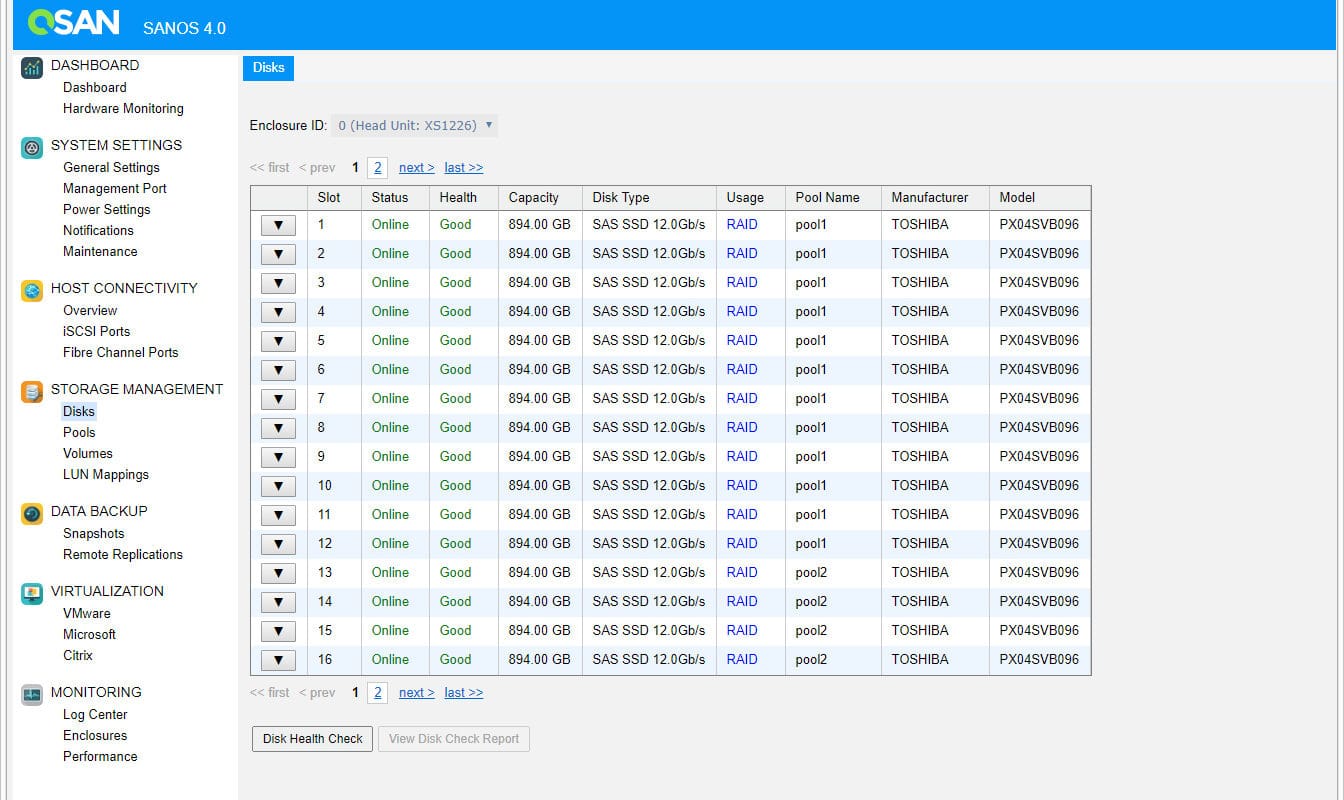This screenshot has height=800, width=1344.
Task: Open the Pools page
Action: pyautogui.click(x=79, y=432)
